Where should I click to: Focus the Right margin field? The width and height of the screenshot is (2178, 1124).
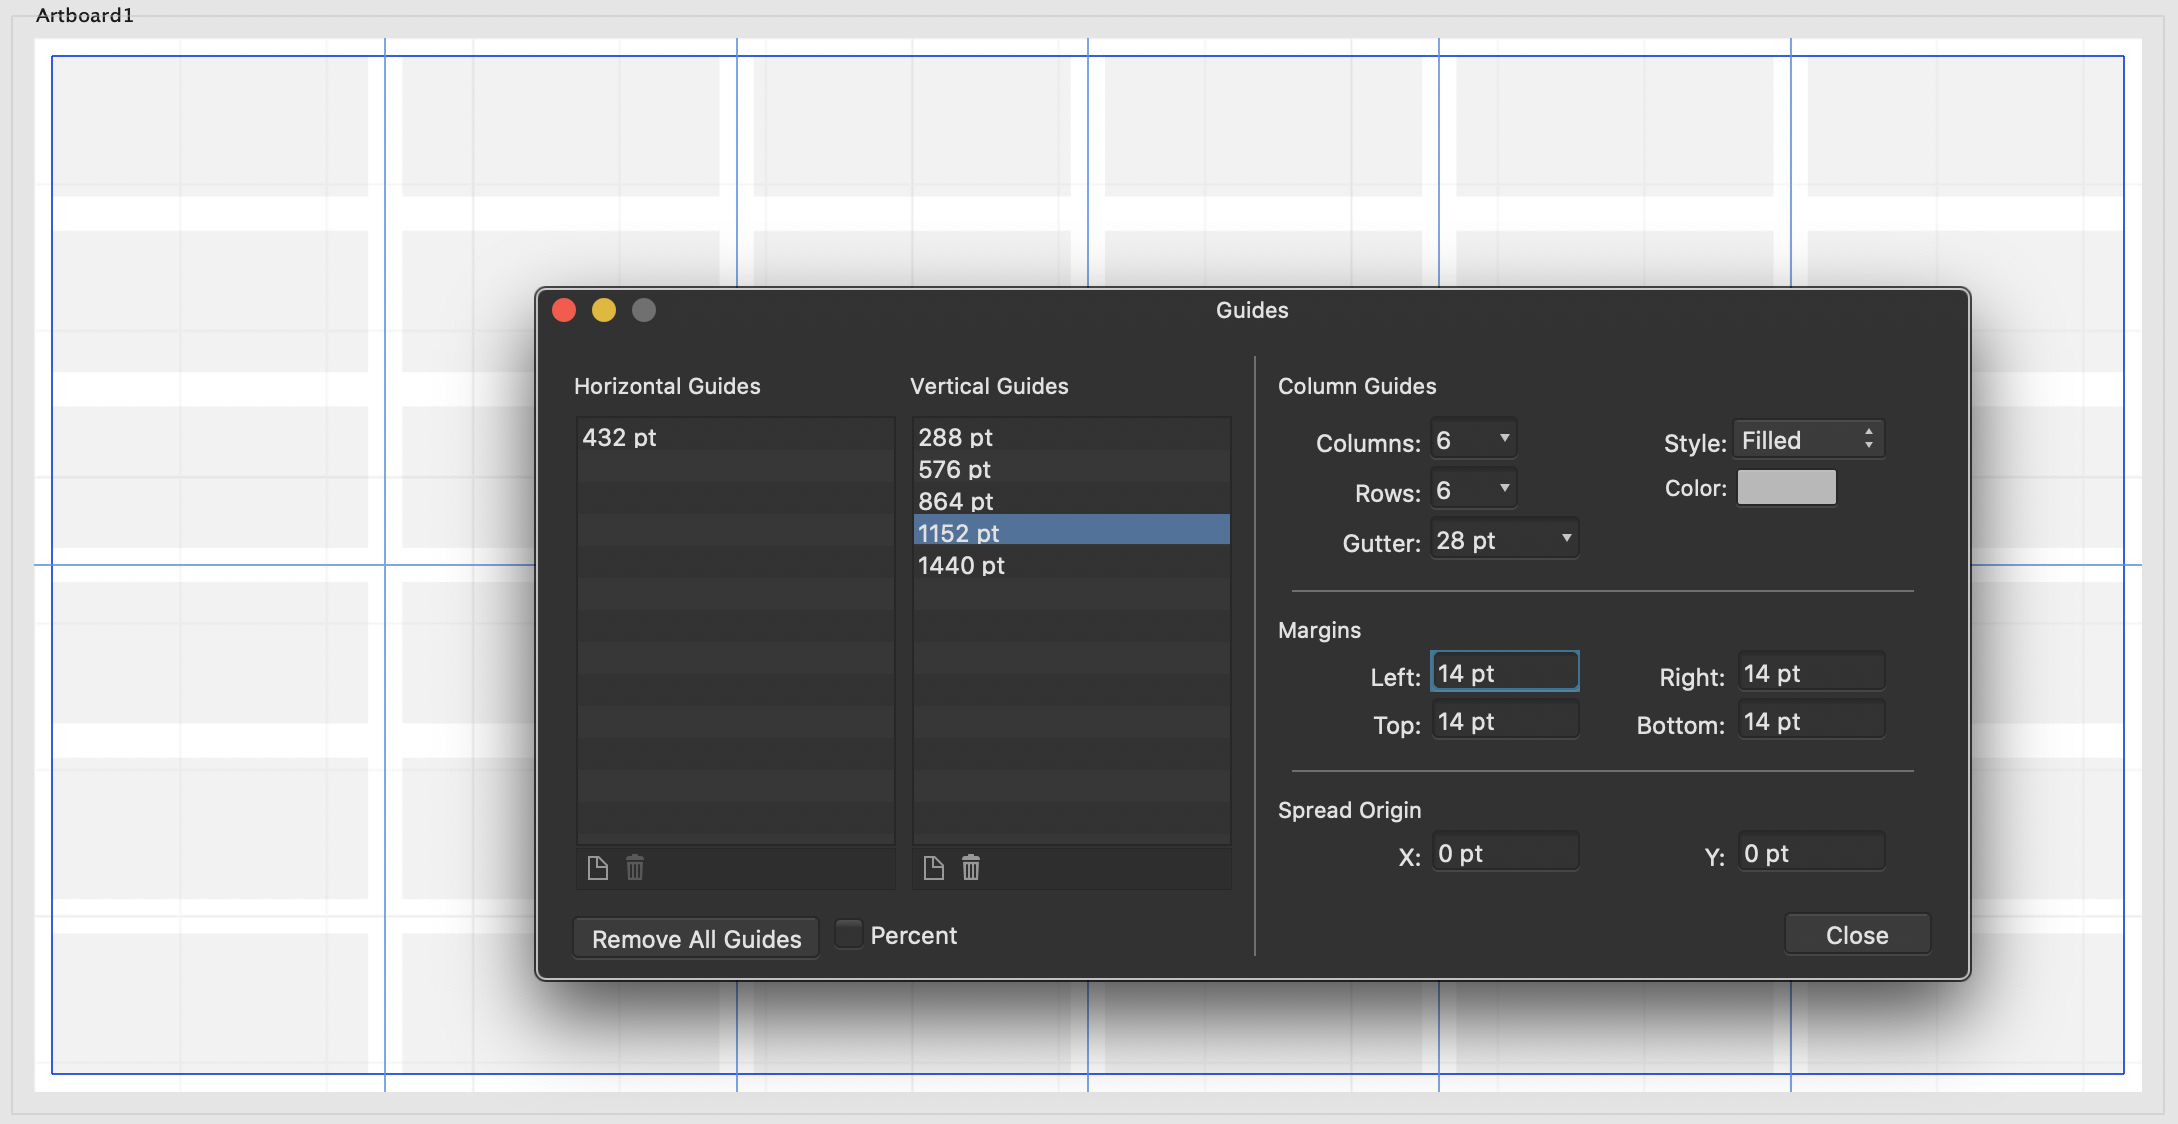[1811, 672]
